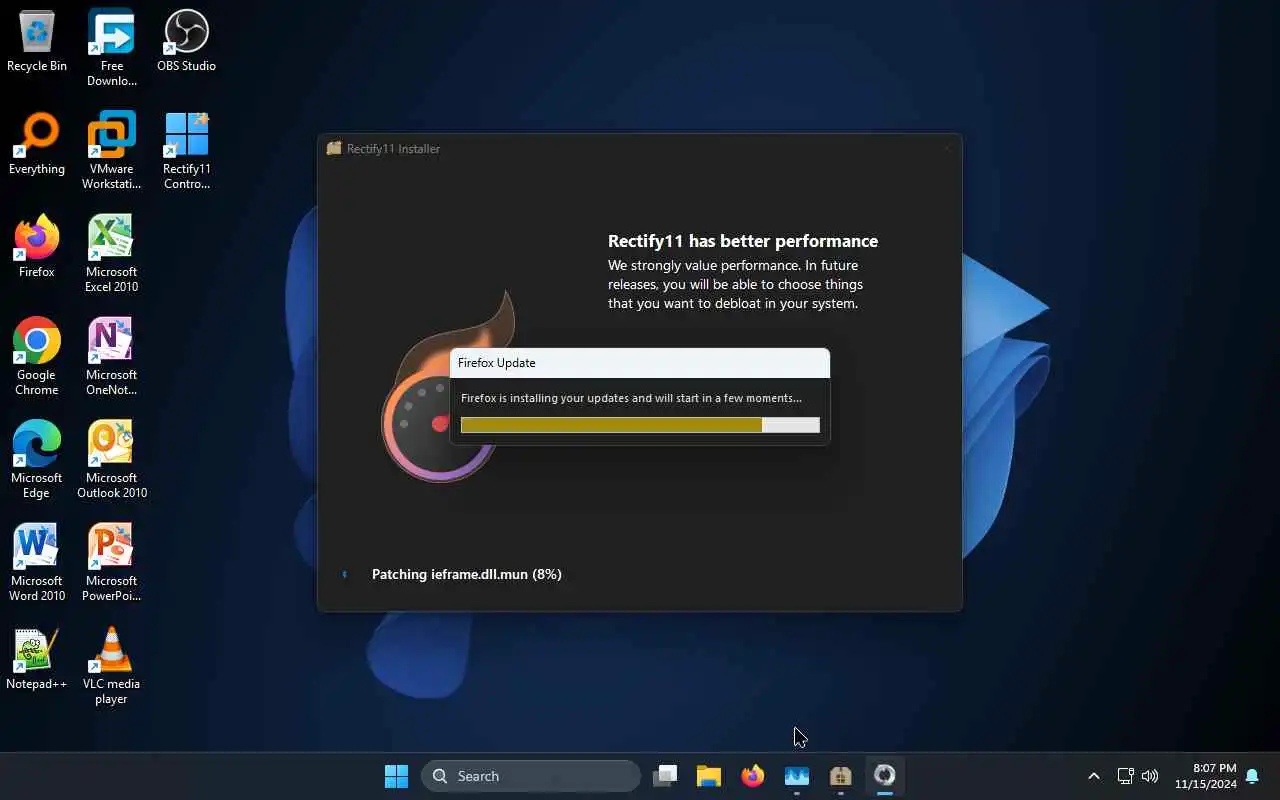
Task: Click the Firefox Update progress bar
Action: tap(640, 425)
